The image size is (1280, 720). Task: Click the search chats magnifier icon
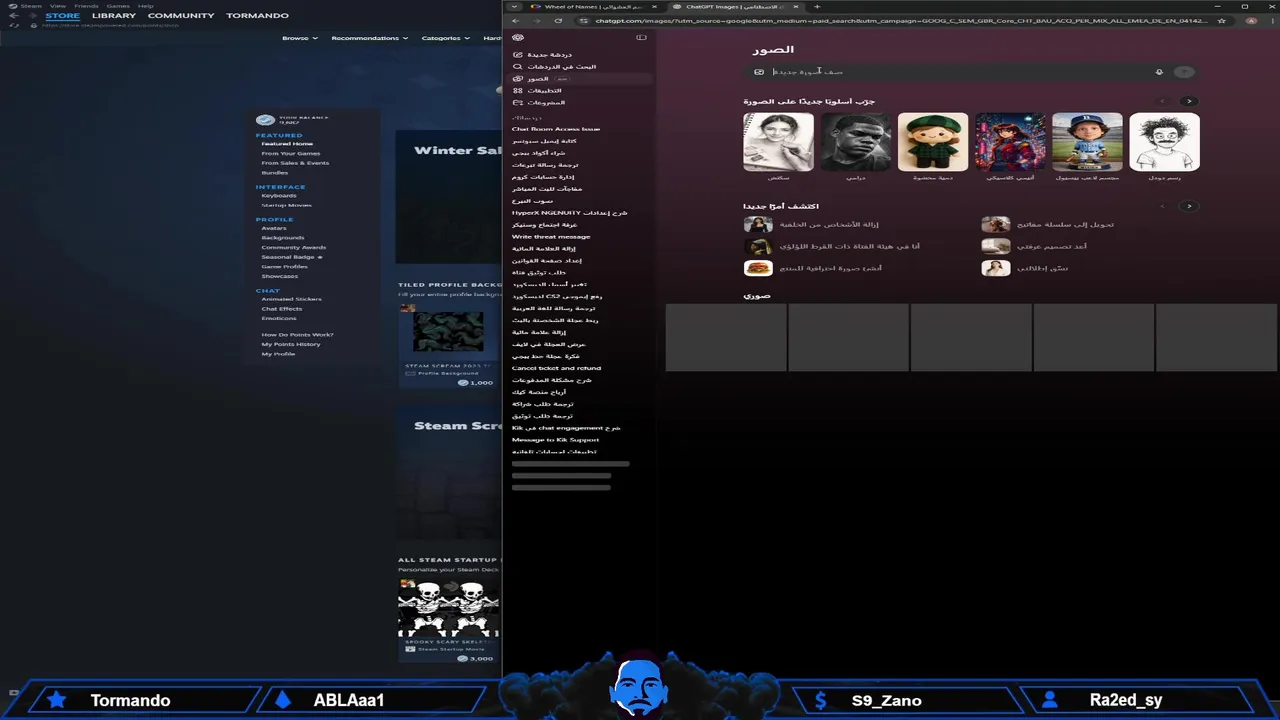coord(518,67)
